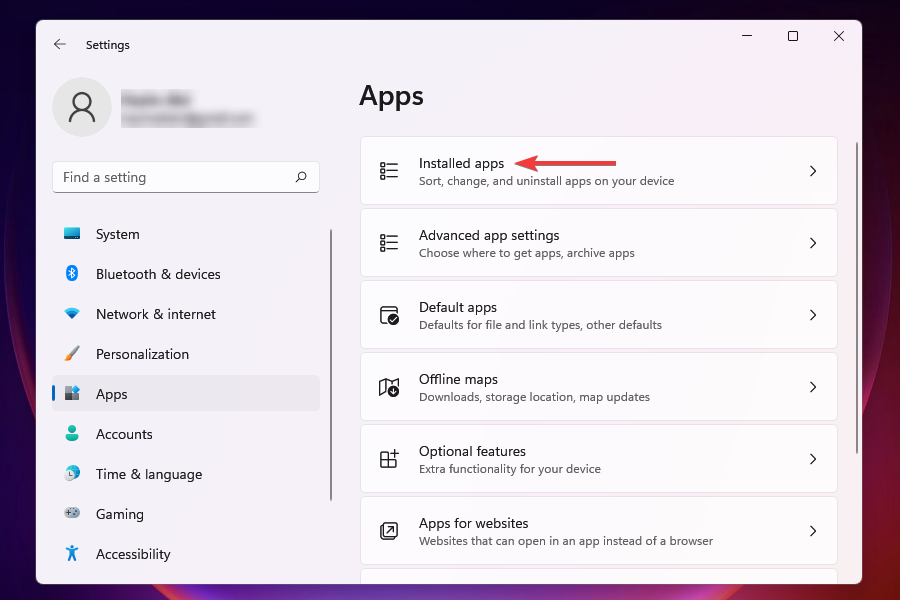Viewport: 900px width, 600px height.
Task: Open Installed apps
Action: (x=599, y=171)
